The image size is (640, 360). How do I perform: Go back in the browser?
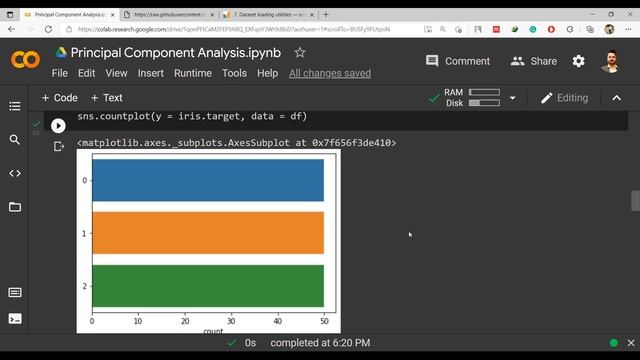pos(11,29)
